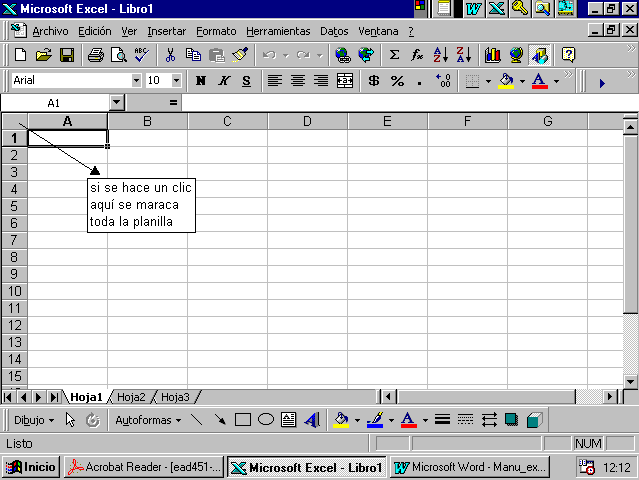Click the Increase Decimal icon

coord(443,81)
